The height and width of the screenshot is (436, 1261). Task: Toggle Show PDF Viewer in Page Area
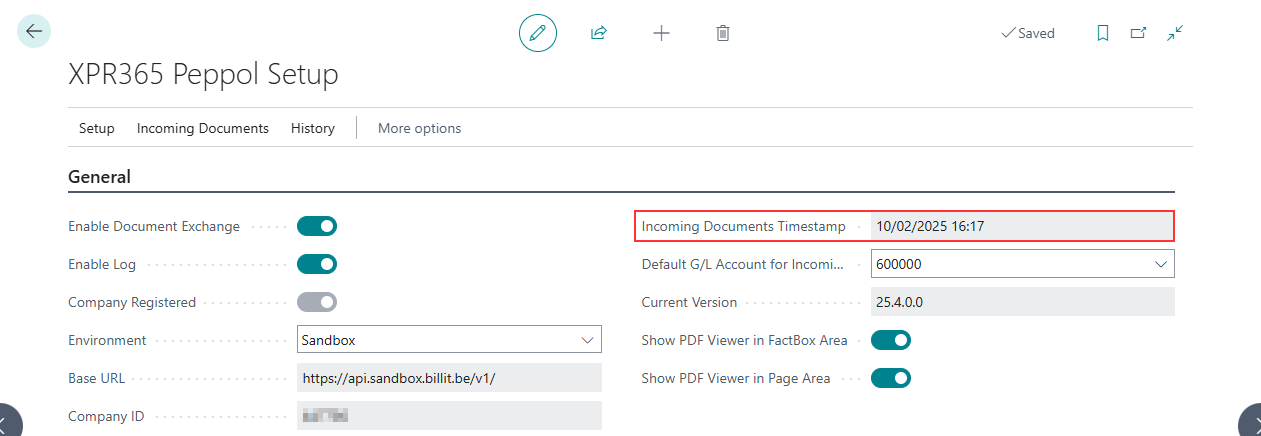tap(891, 378)
